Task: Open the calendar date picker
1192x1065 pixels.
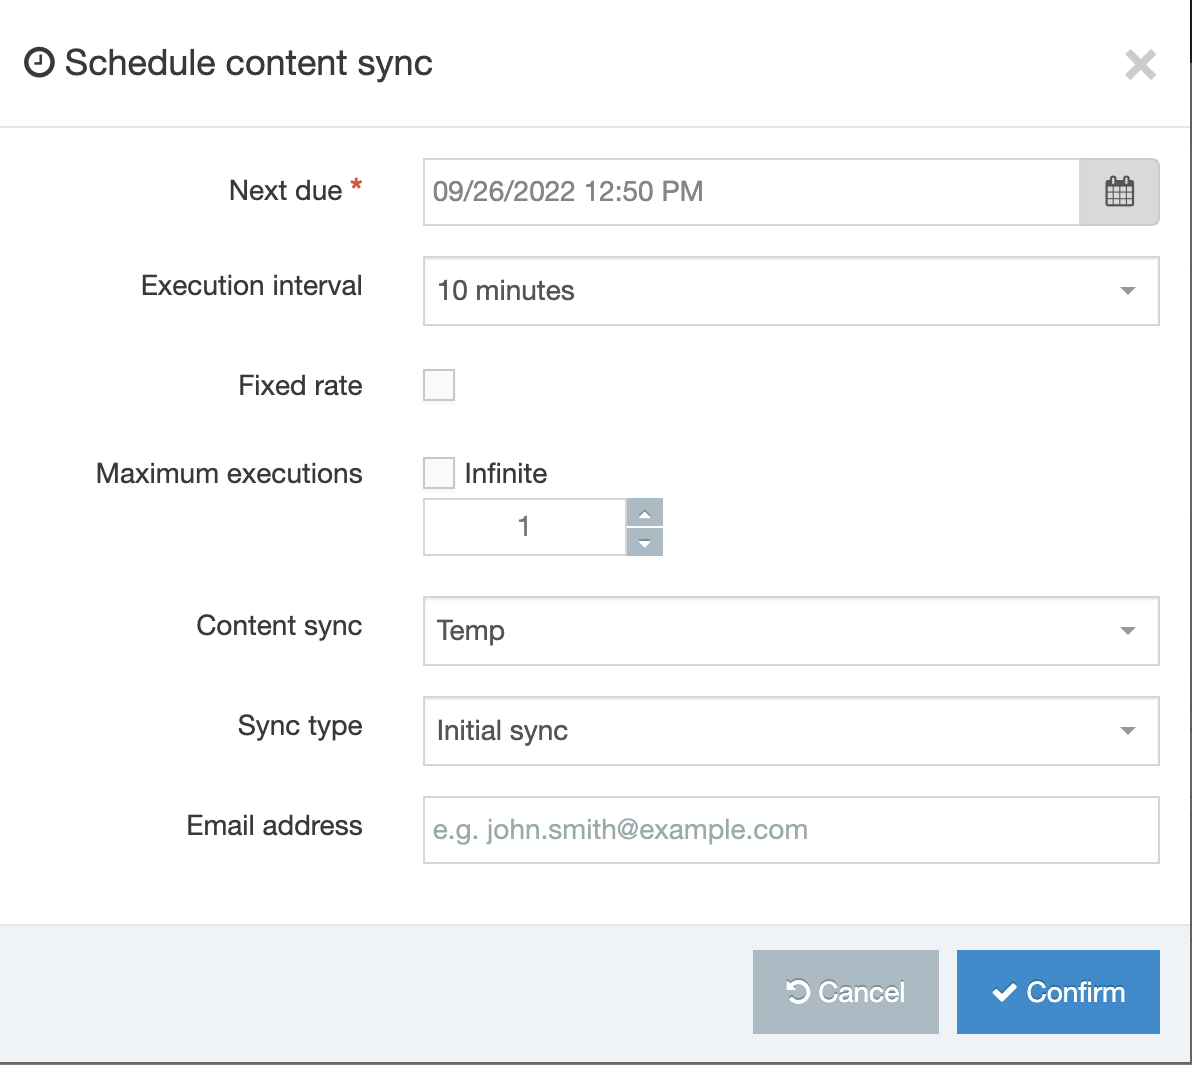Action: 1119,192
